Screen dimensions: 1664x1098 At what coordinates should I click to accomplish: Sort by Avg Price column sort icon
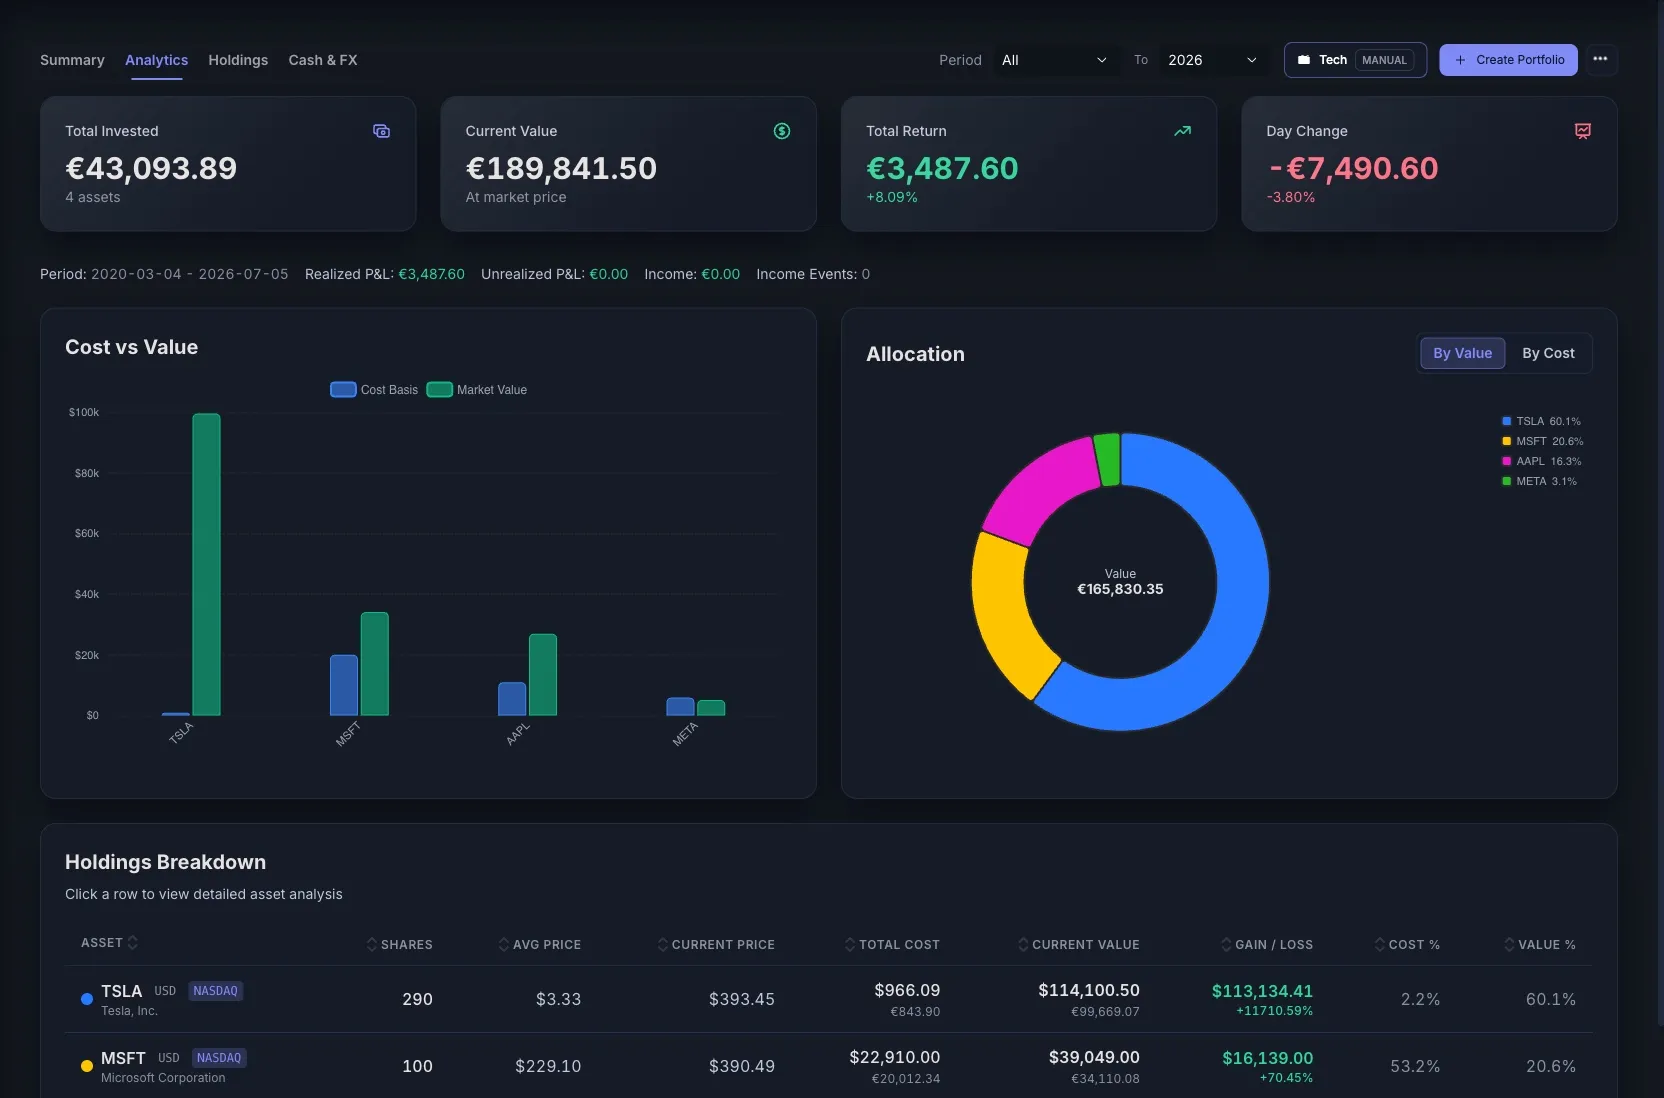point(504,944)
